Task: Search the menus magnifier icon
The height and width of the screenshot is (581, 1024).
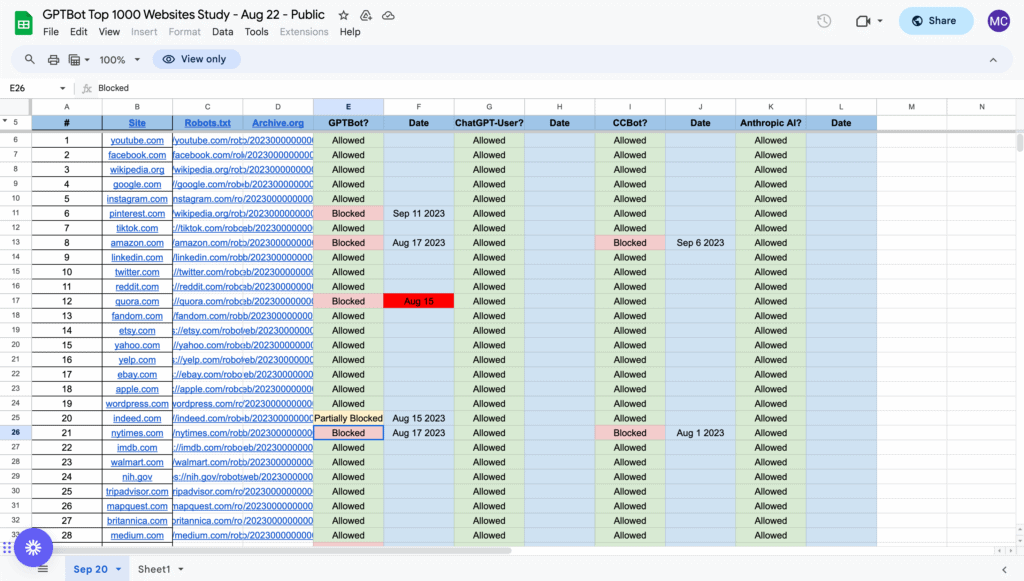Action: tap(29, 59)
